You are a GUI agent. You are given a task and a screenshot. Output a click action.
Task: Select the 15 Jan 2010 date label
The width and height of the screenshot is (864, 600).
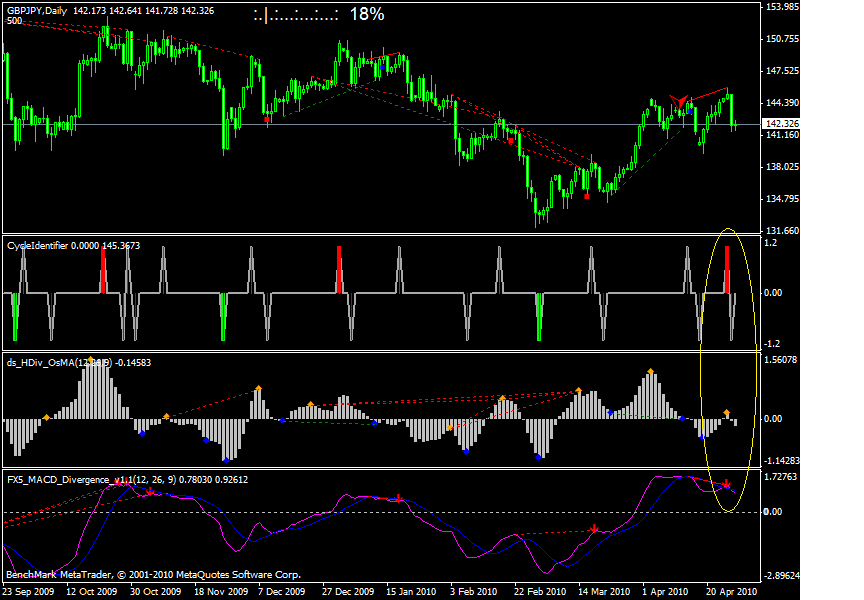coord(411,592)
